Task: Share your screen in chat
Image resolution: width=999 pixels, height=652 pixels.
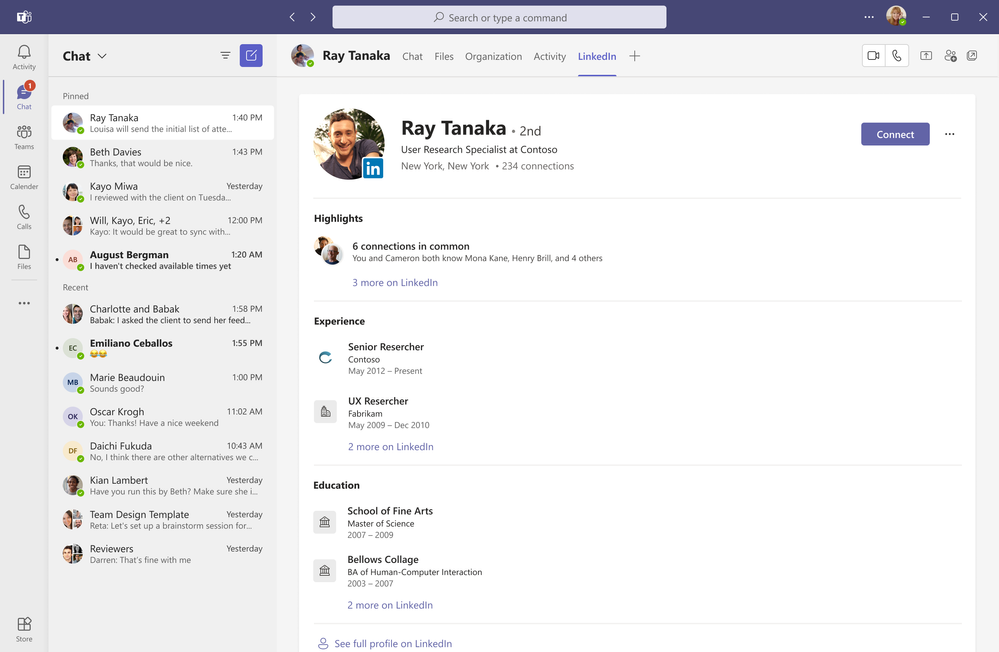Action: (x=926, y=55)
